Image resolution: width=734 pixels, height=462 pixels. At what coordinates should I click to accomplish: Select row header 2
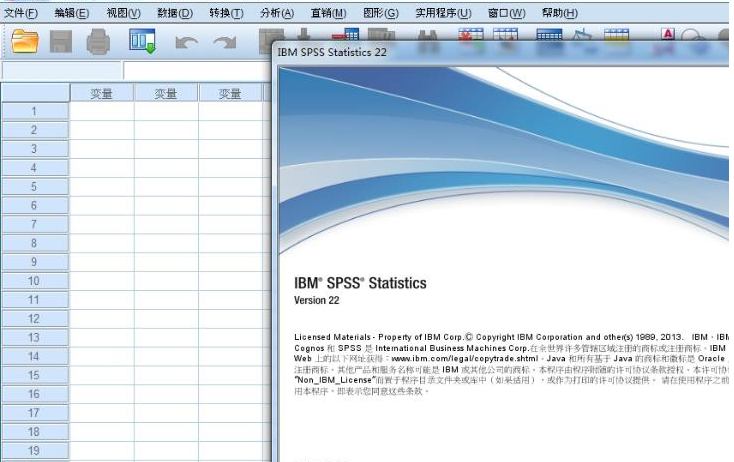click(x=35, y=130)
